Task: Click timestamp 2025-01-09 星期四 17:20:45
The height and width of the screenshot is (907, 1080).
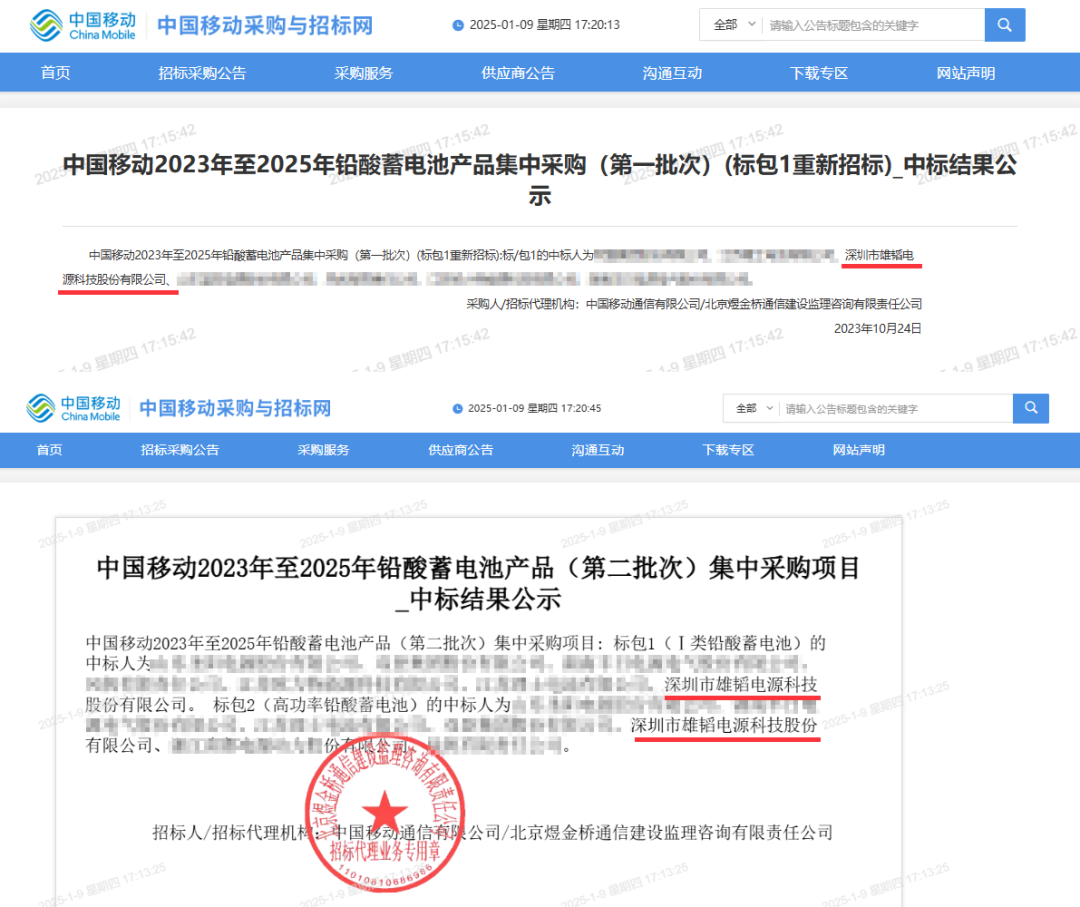Action: (x=534, y=408)
